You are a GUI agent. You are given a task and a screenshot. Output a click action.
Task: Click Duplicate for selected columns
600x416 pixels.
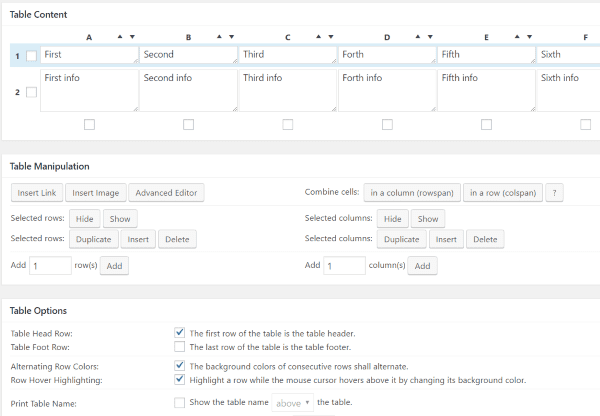coord(401,239)
